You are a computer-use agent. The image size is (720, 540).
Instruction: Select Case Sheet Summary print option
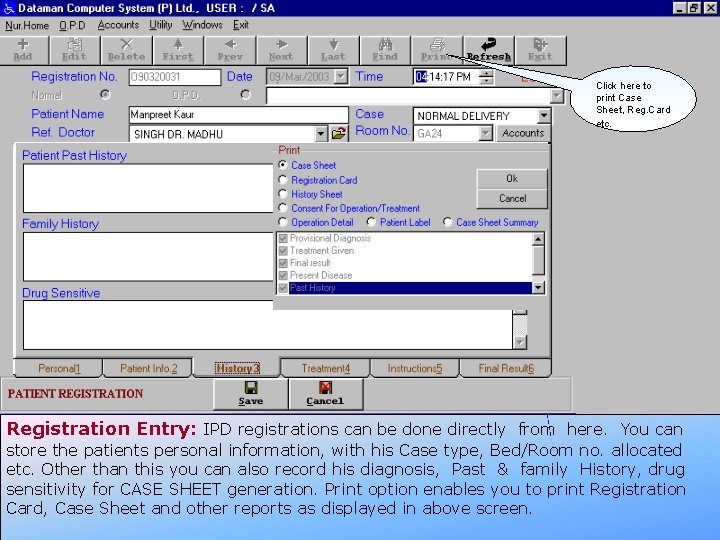click(x=447, y=222)
